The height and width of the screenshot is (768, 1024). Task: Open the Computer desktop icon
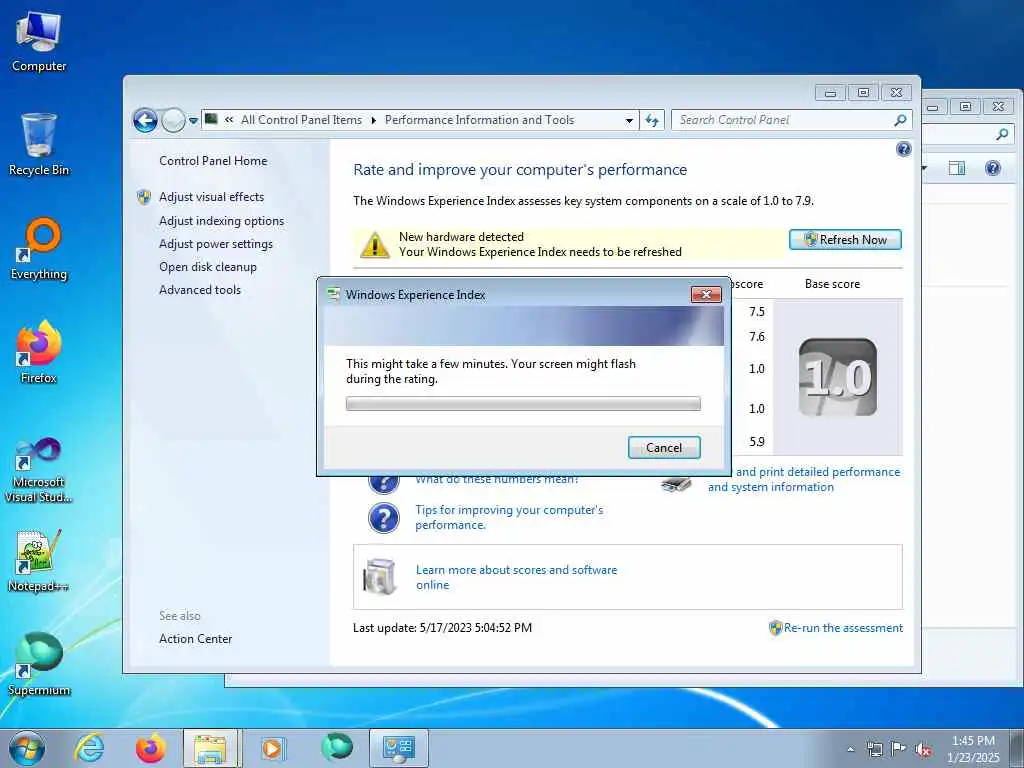pos(39,40)
